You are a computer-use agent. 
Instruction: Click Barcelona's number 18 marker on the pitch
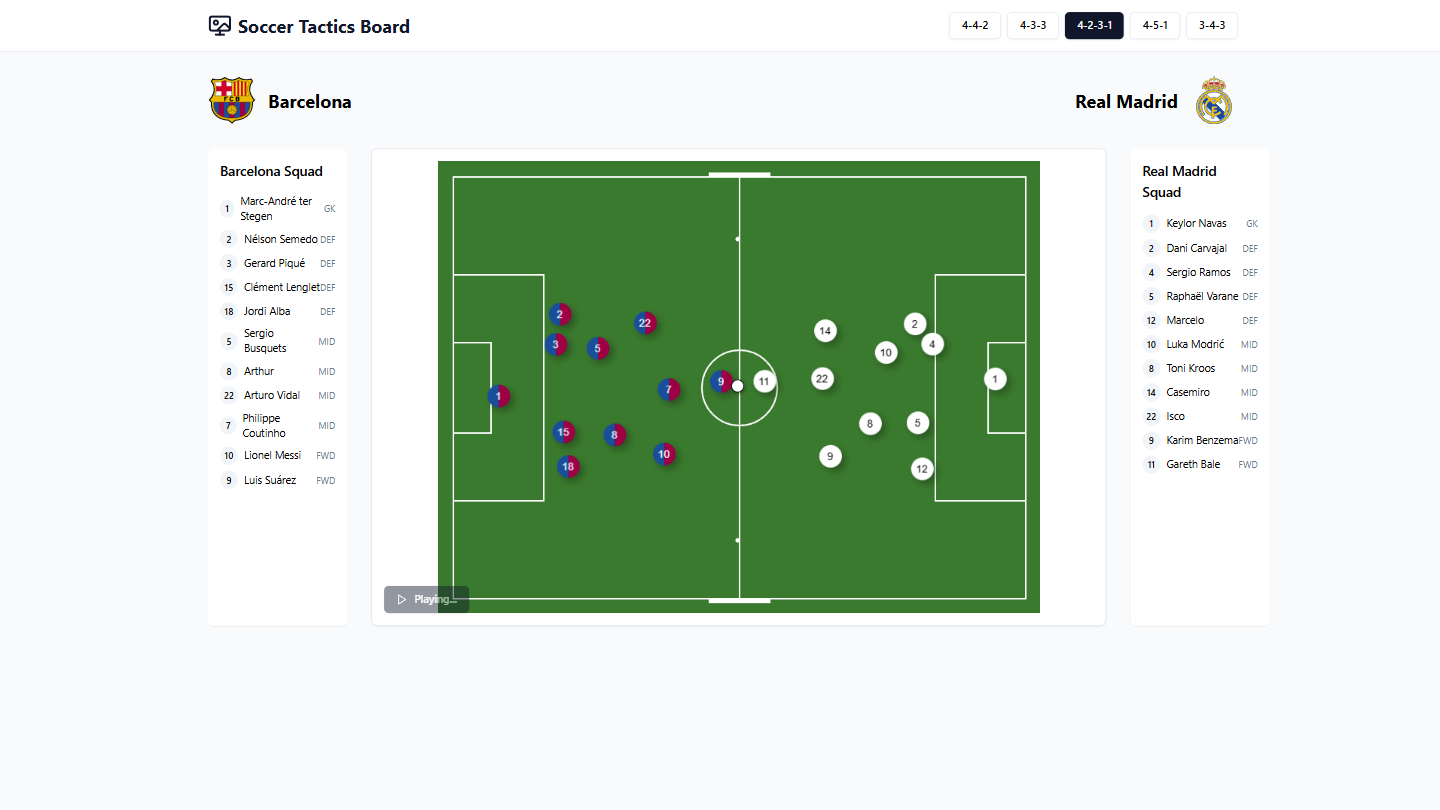(x=568, y=466)
